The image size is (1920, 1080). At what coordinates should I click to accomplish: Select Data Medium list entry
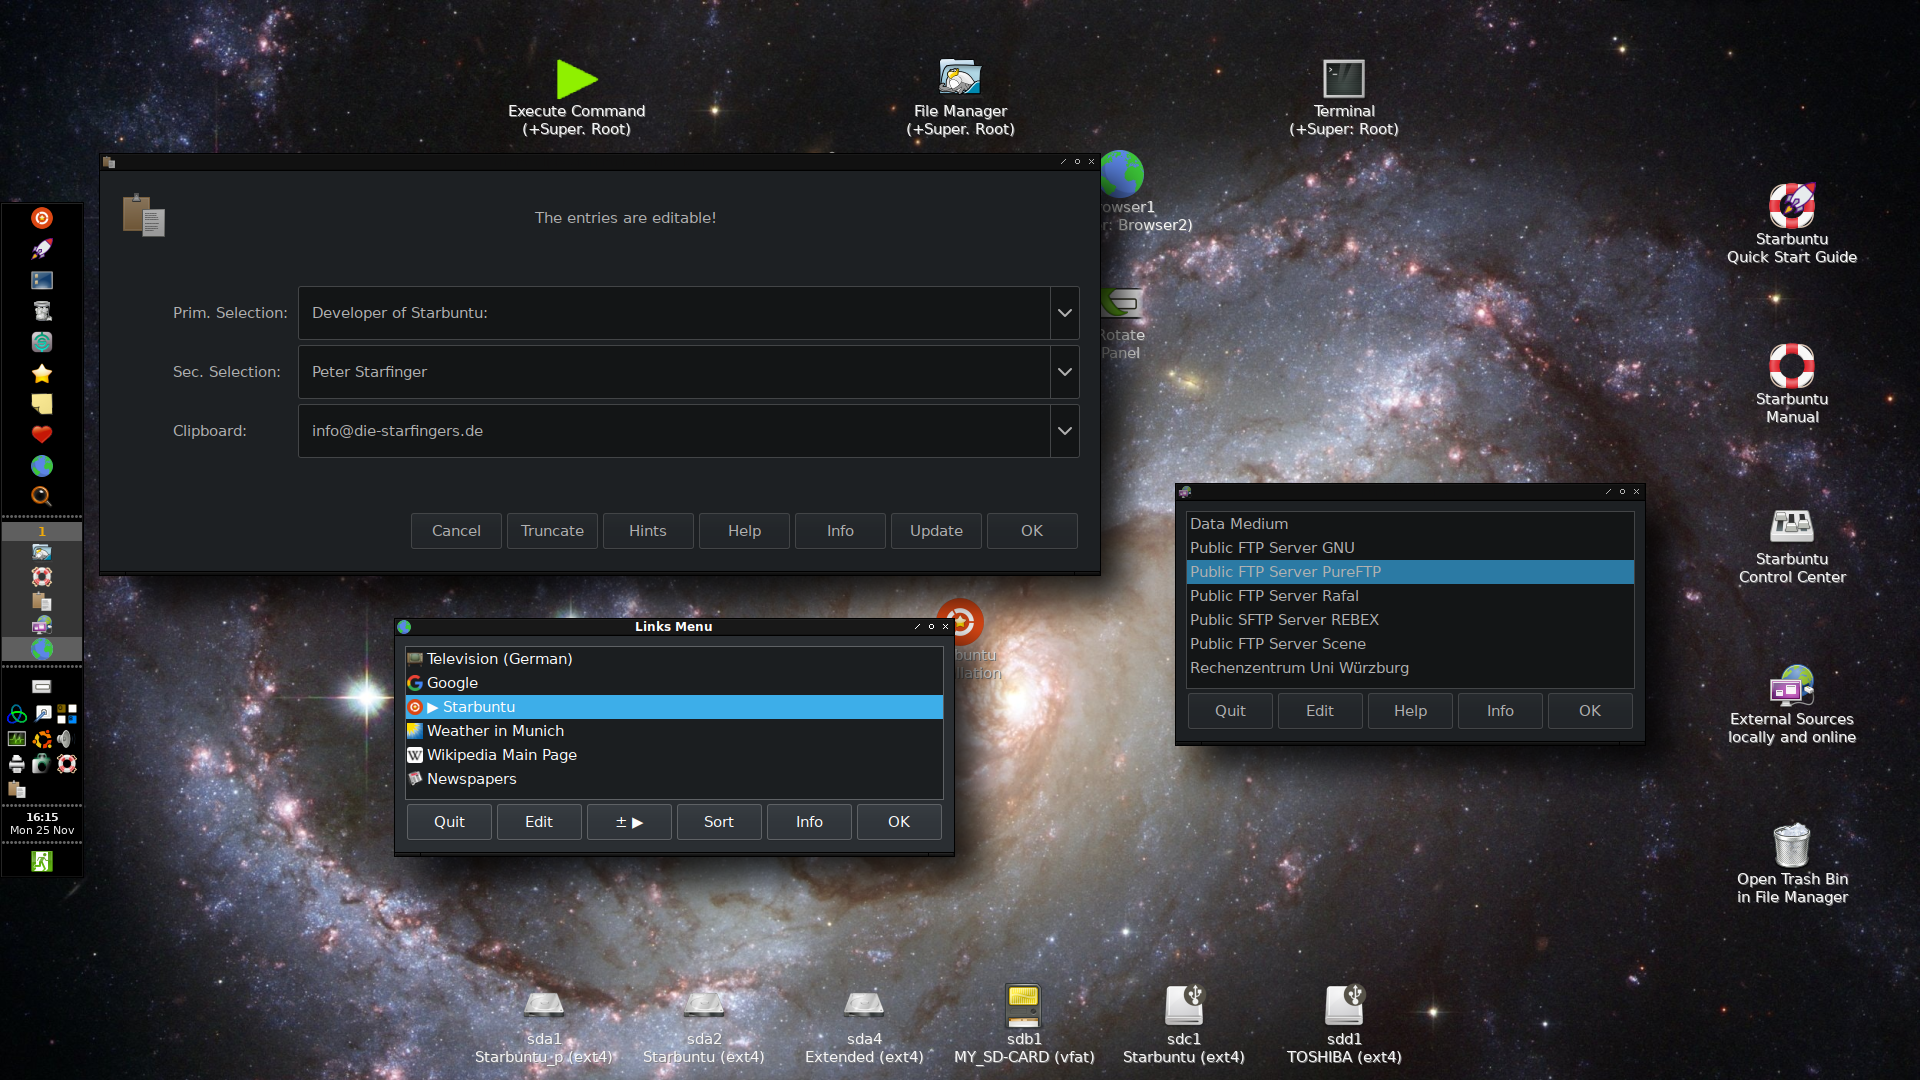1410,524
